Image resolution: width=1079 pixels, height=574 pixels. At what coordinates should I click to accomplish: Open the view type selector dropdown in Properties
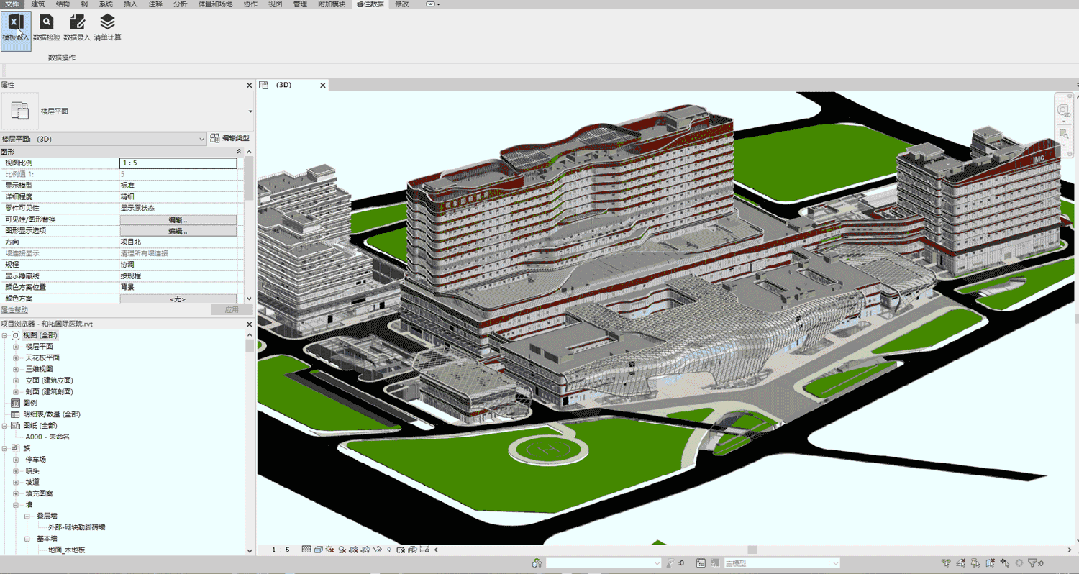[x=249, y=111]
